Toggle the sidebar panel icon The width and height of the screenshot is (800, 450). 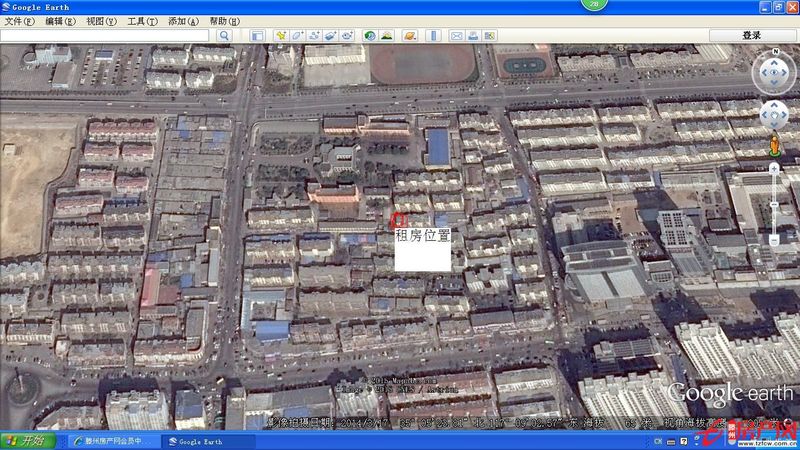(257, 36)
